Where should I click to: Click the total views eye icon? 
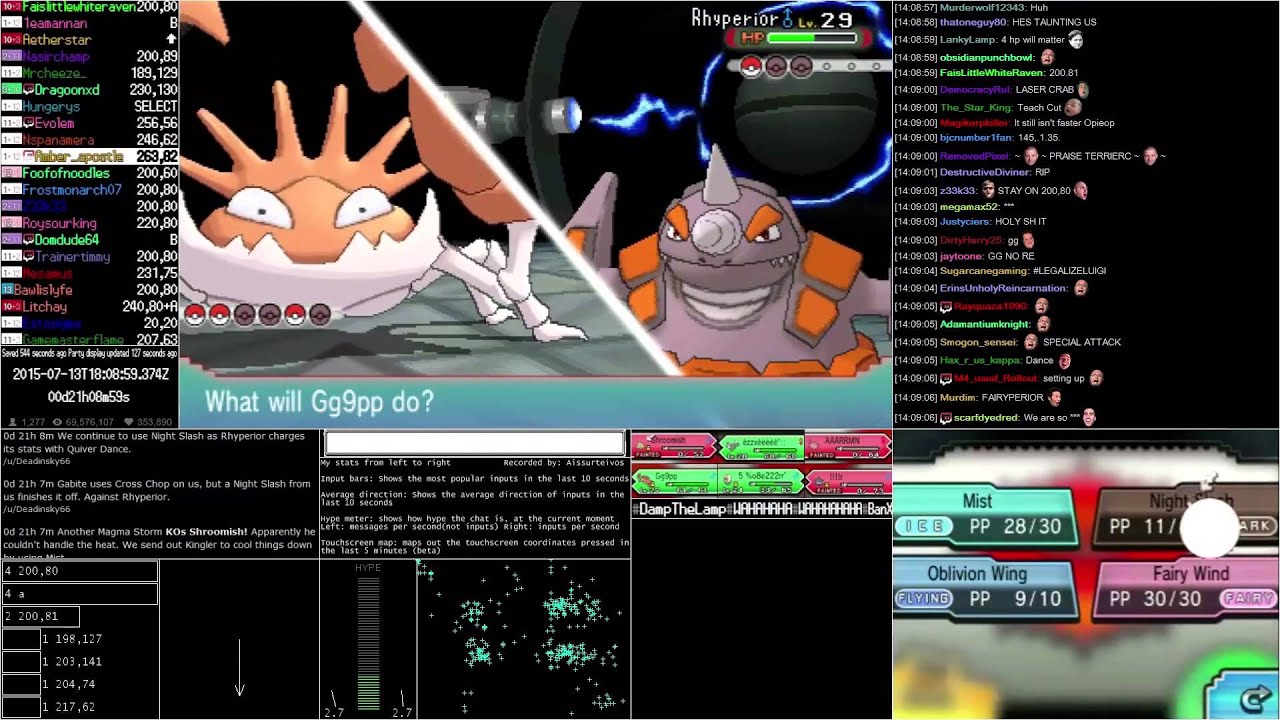[59, 423]
